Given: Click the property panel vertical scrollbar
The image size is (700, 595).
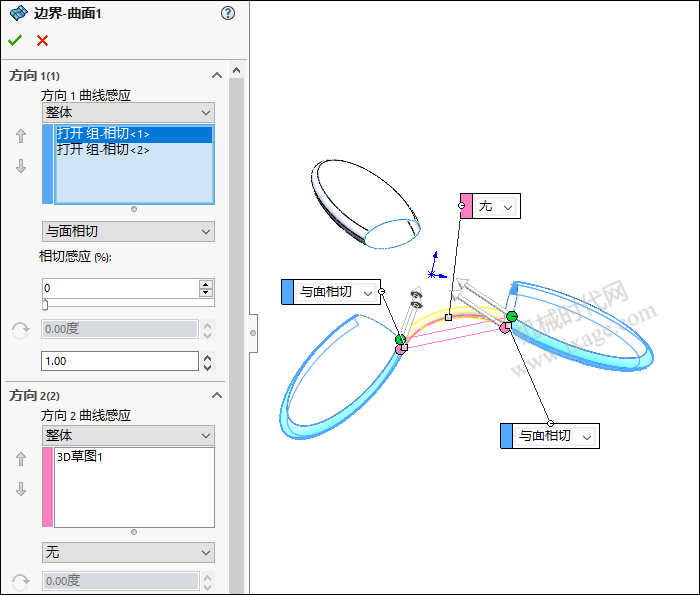Looking at the screenshot, I should [x=237, y=335].
